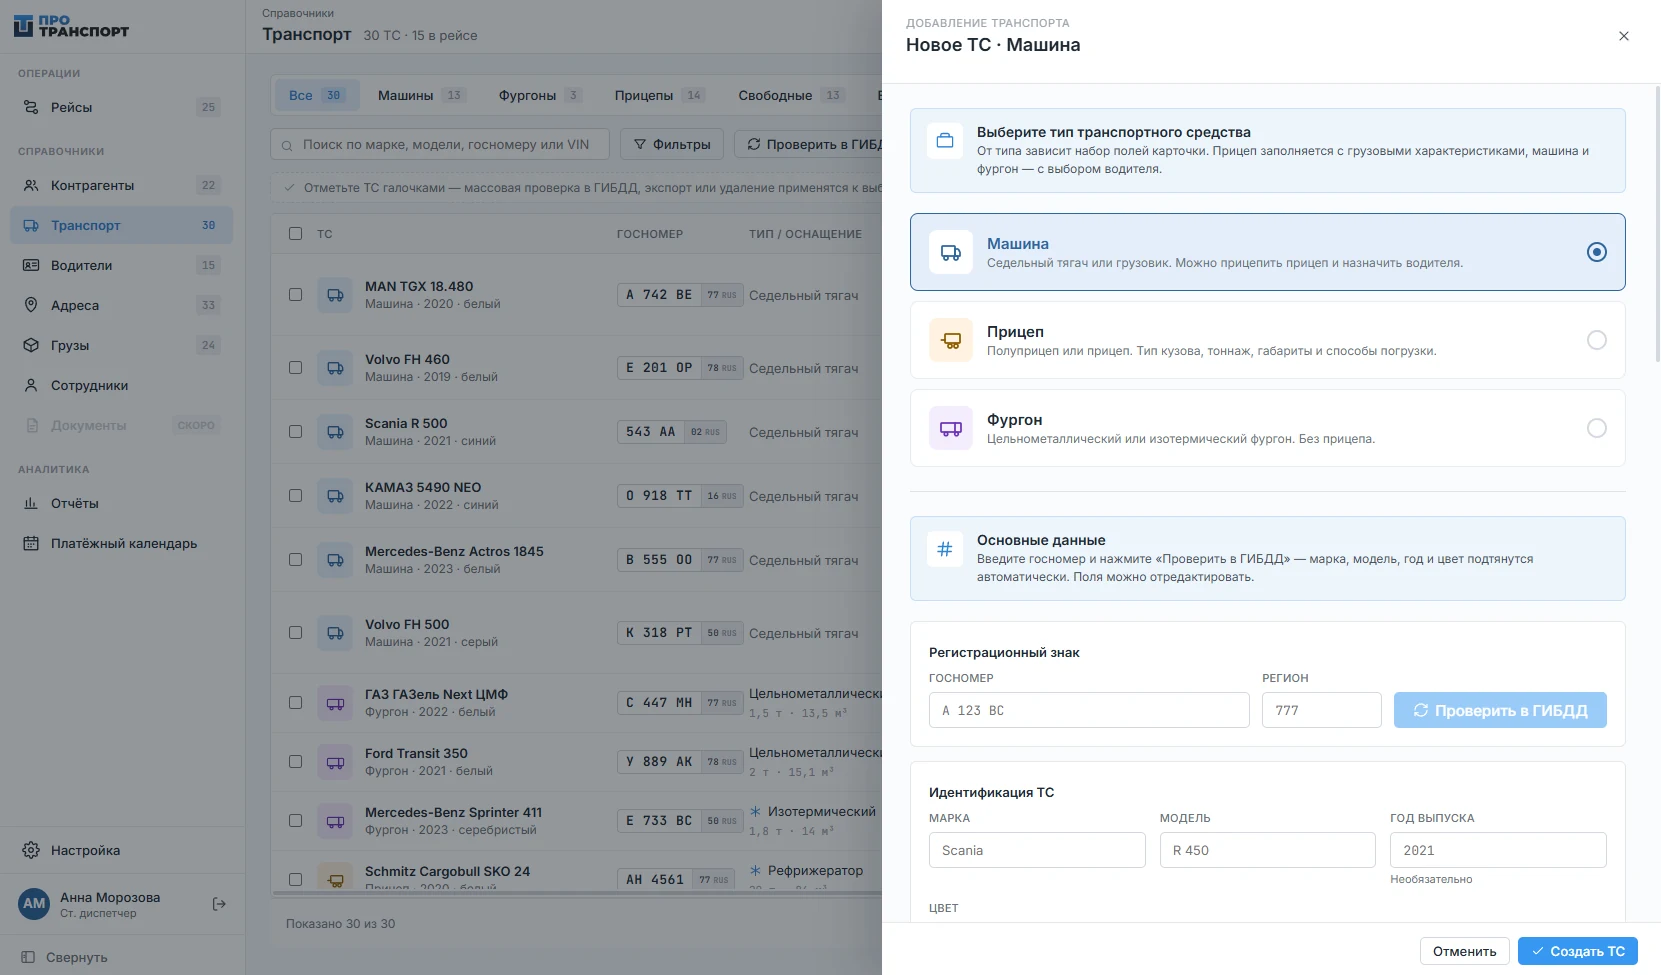Select the Прицеп radio option
Image resolution: width=1661 pixels, height=975 pixels.
1597,340
